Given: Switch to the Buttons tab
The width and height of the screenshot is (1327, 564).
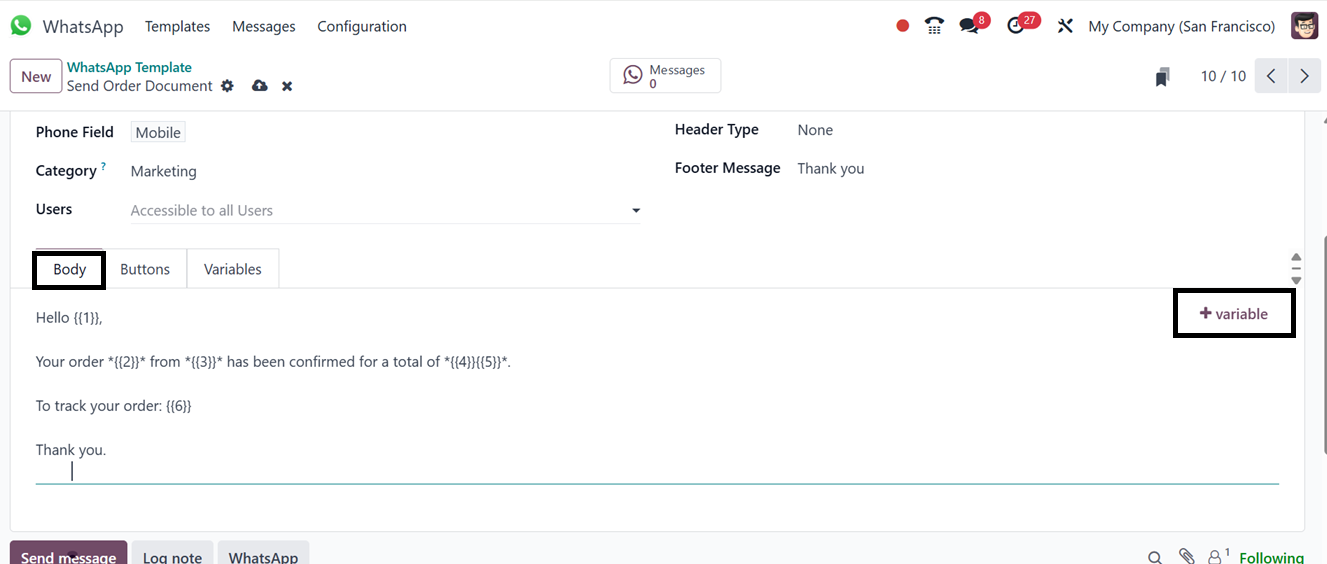Looking at the screenshot, I should pos(145,269).
